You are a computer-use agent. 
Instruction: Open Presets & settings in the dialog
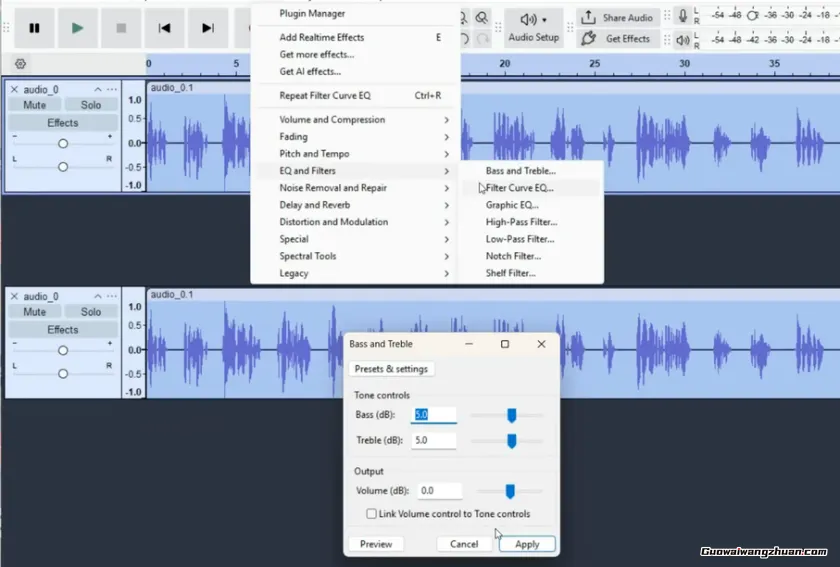pyautogui.click(x=391, y=369)
